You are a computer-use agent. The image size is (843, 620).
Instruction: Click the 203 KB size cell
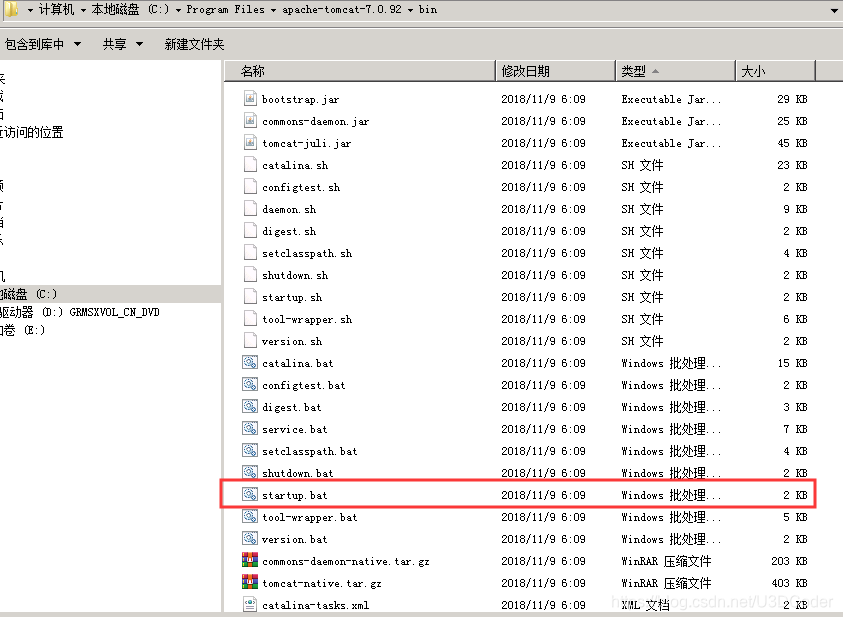[x=789, y=561]
